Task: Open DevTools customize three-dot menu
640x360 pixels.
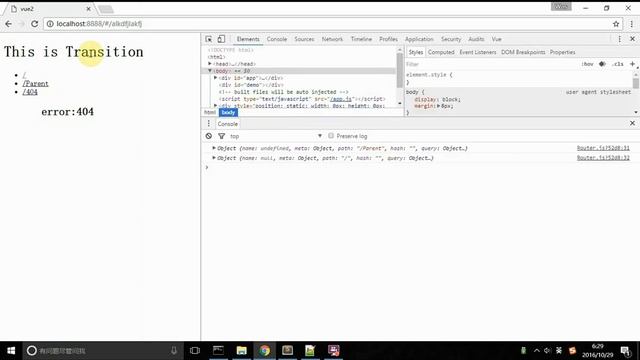Action: pos(619,39)
